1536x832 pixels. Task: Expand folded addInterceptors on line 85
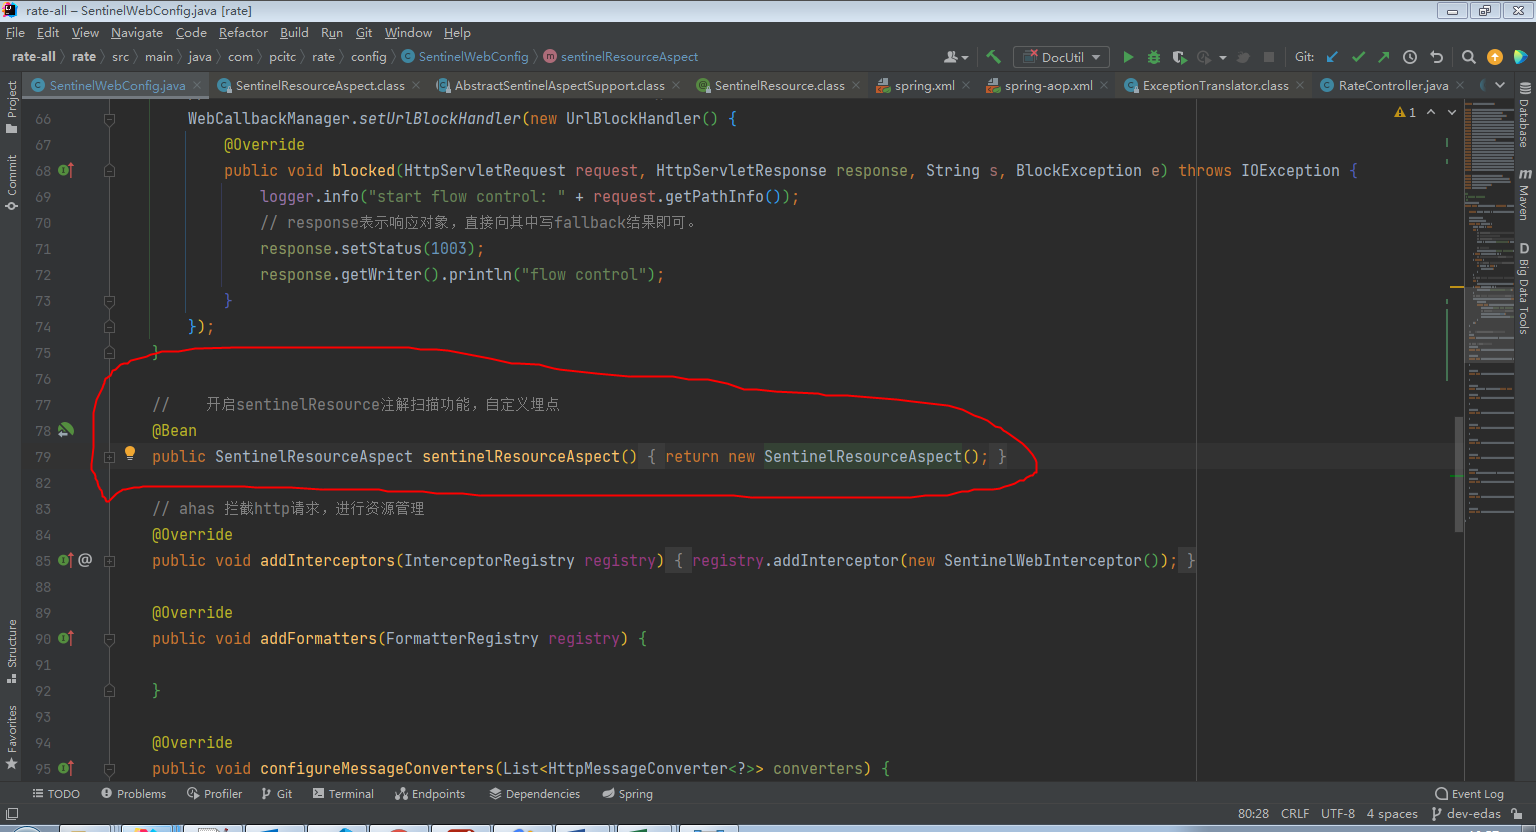point(109,561)
